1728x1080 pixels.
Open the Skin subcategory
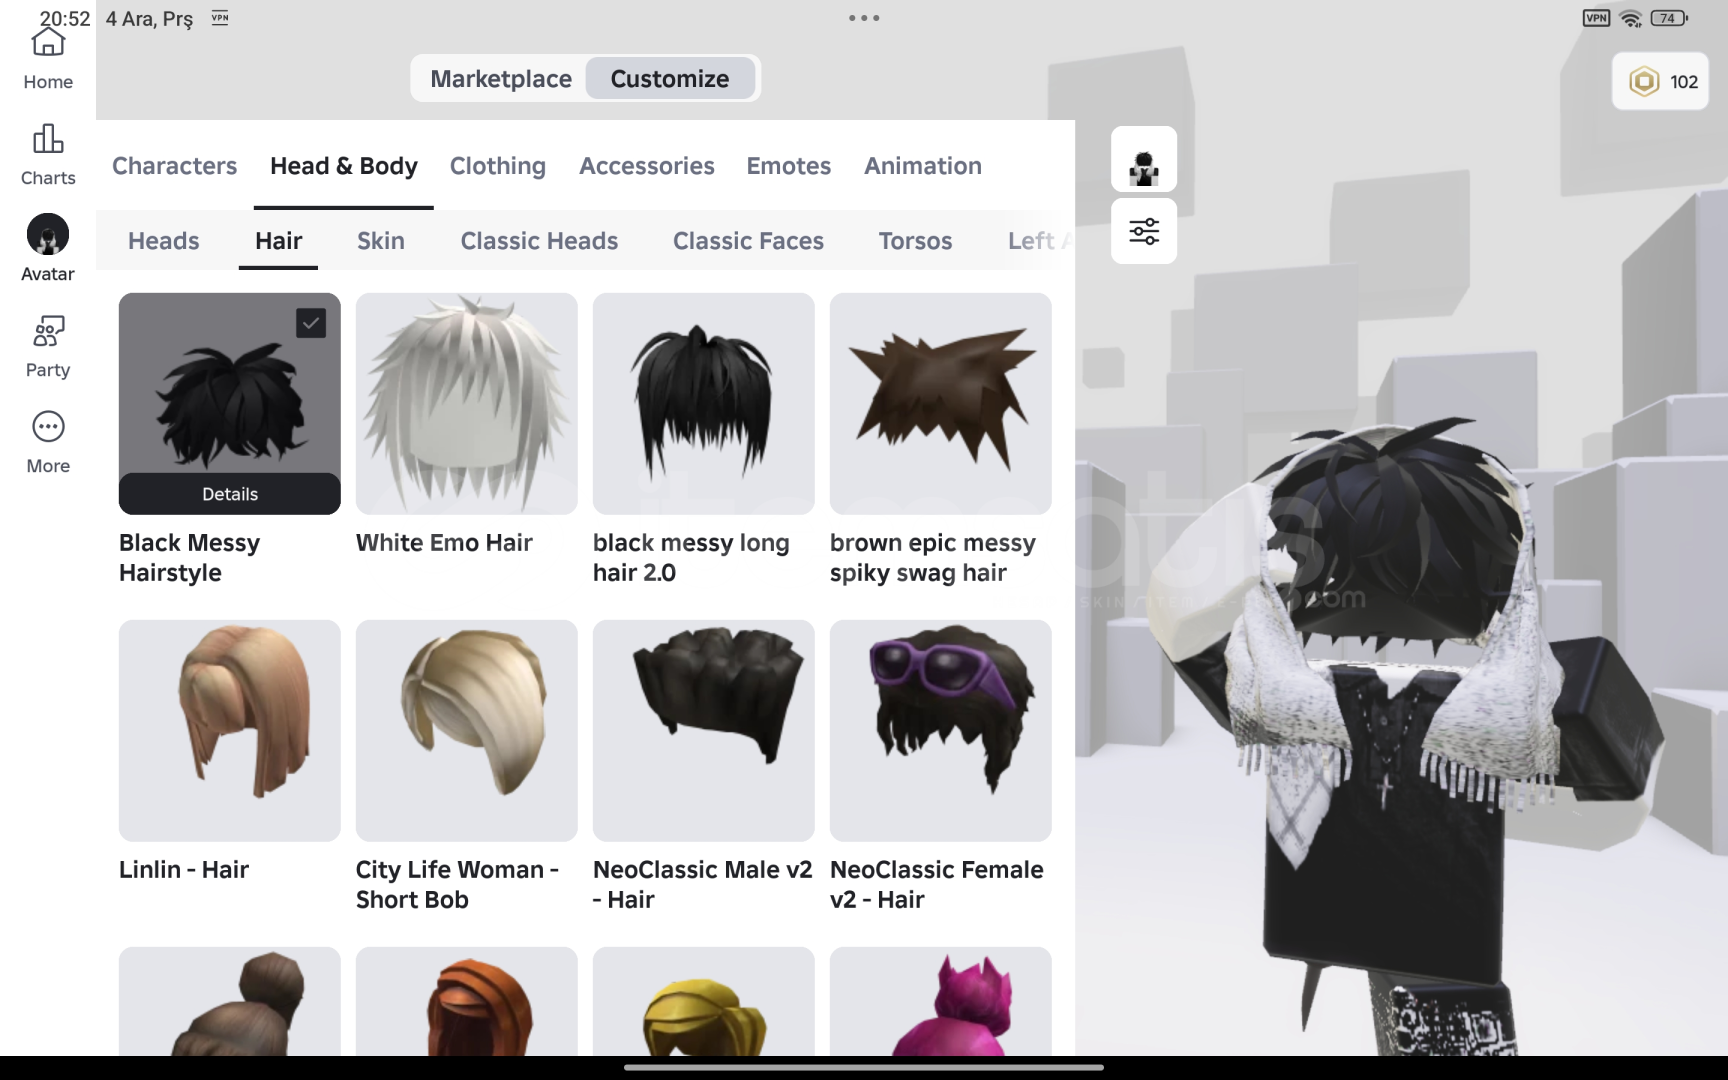click(x=381, y=241)
